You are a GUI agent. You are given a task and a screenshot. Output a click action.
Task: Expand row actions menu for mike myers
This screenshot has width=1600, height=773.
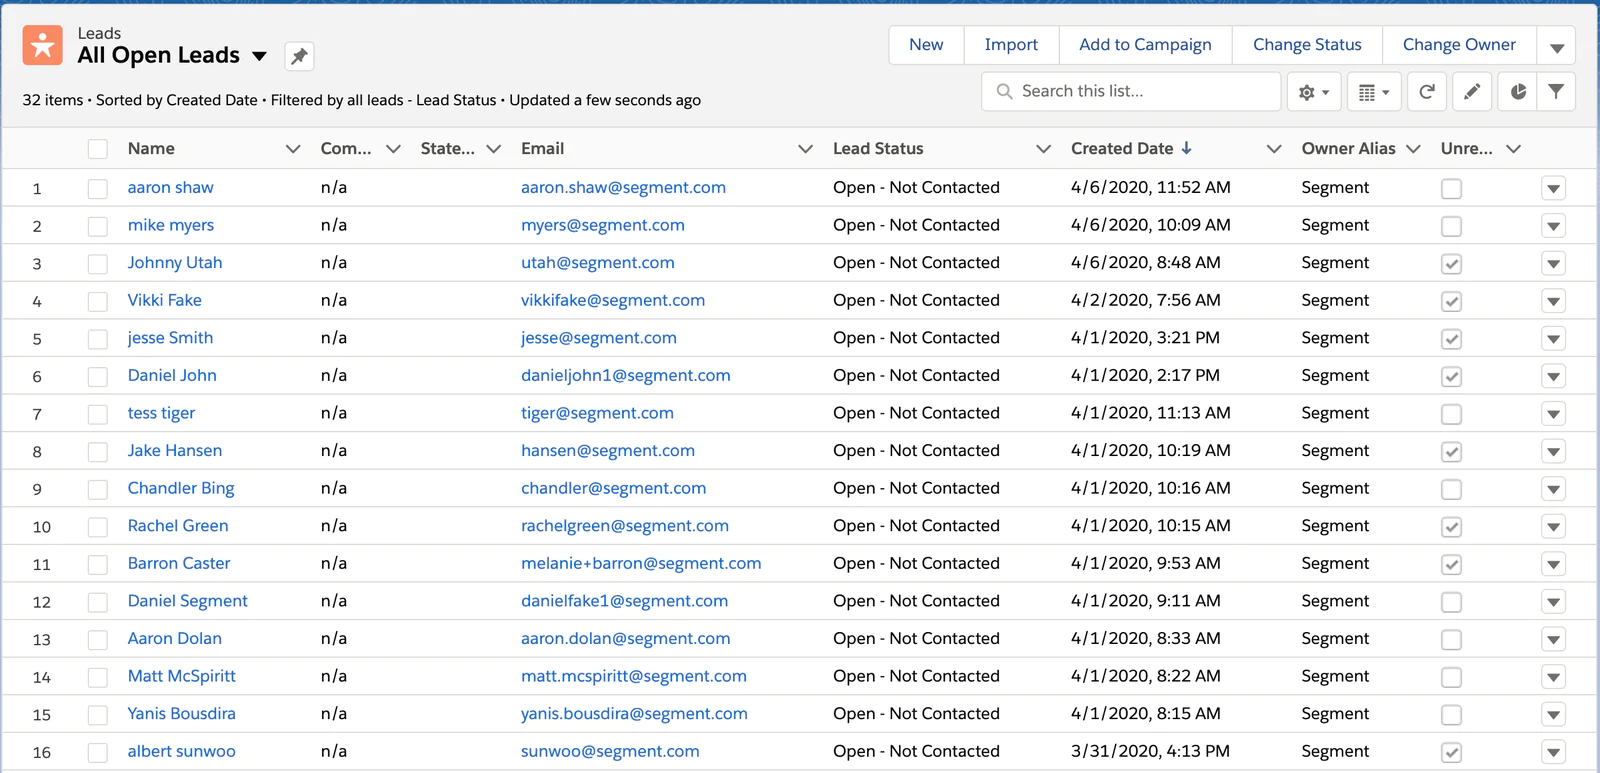[x=1553, y=226]
